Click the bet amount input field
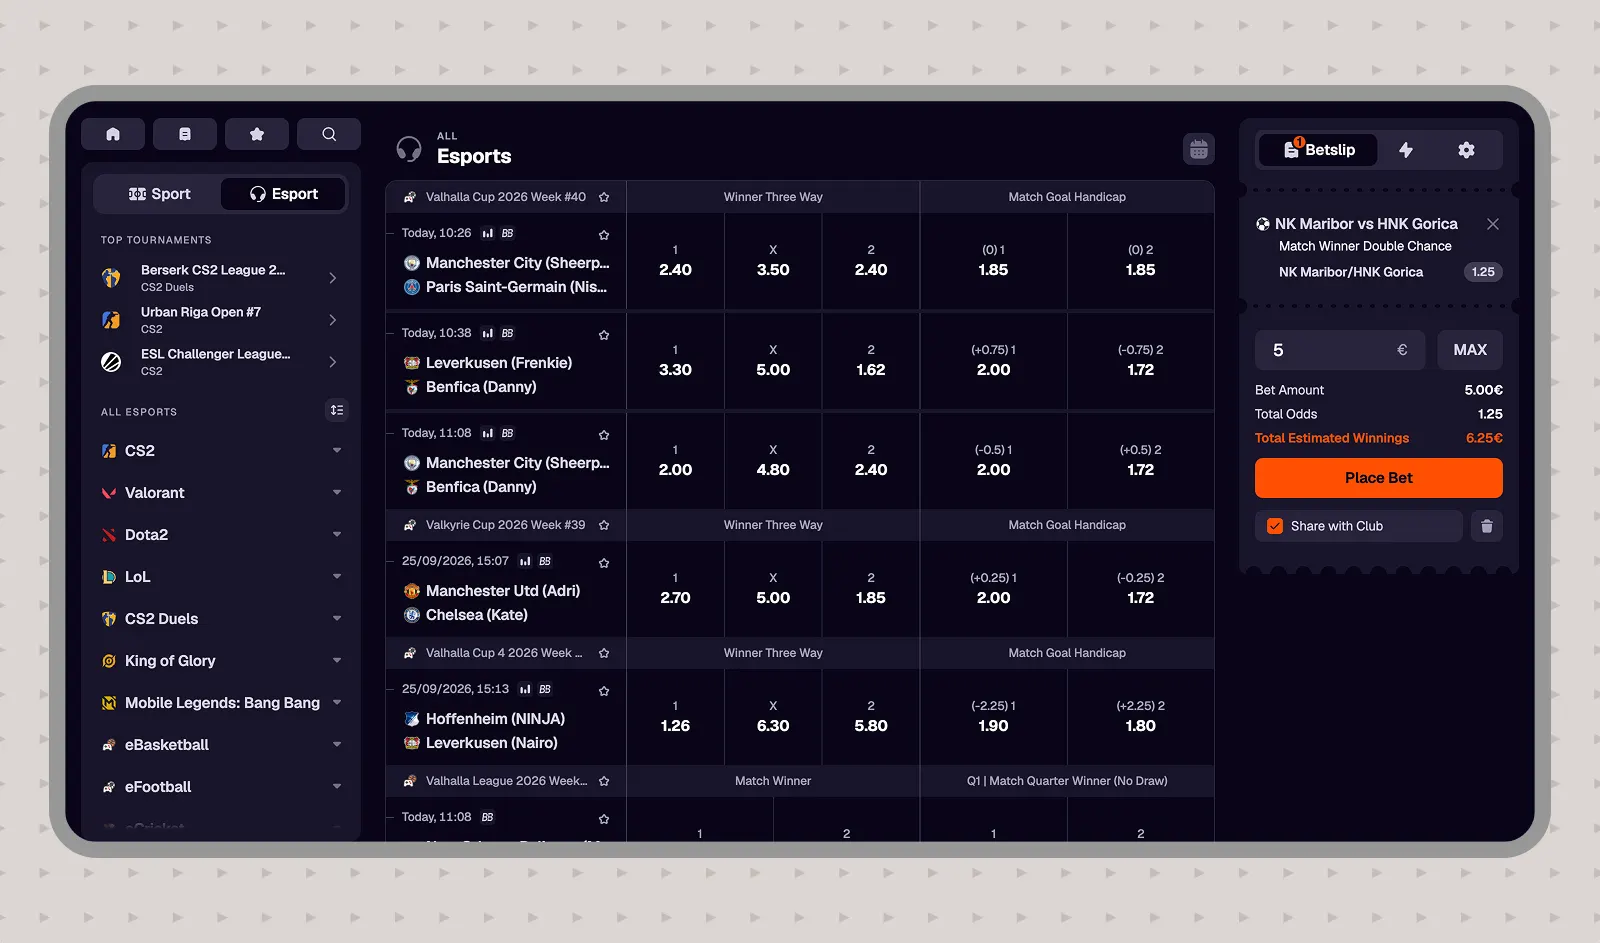This screenshot has height=943, width=1600. (1340, 350)
